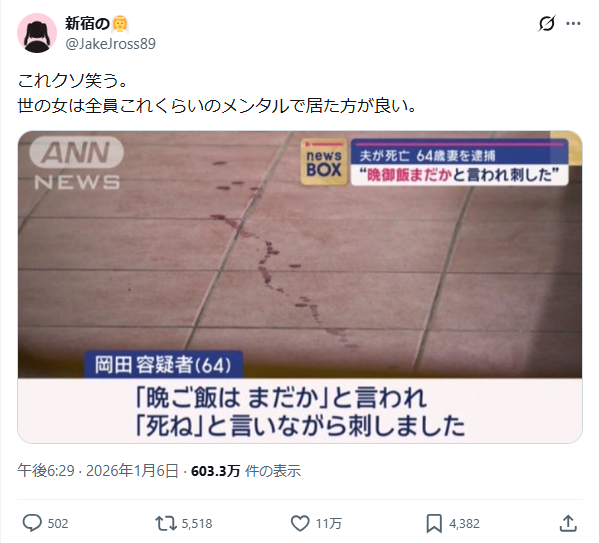Click the repost arrows icon

pyautogui.click(x=165, y=523)
